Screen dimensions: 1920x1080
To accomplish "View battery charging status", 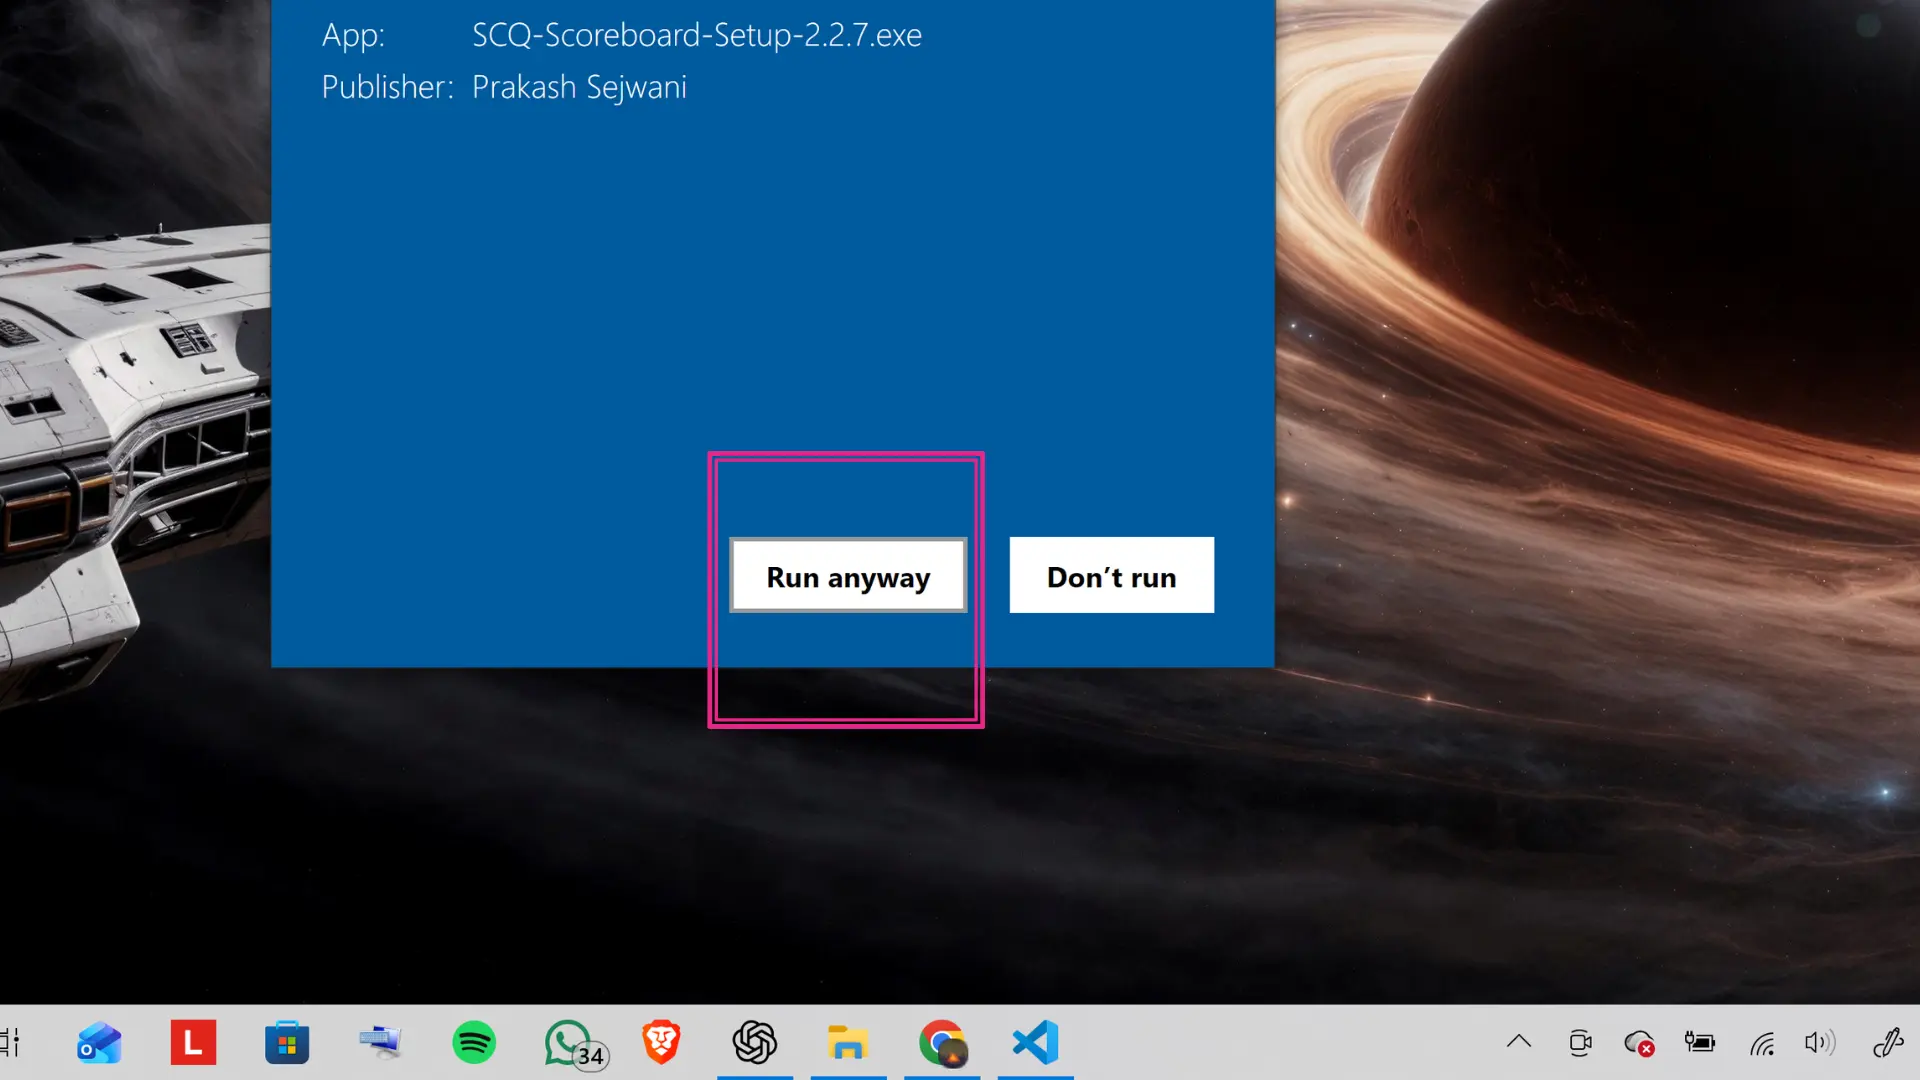I will pos(1700,1043).
